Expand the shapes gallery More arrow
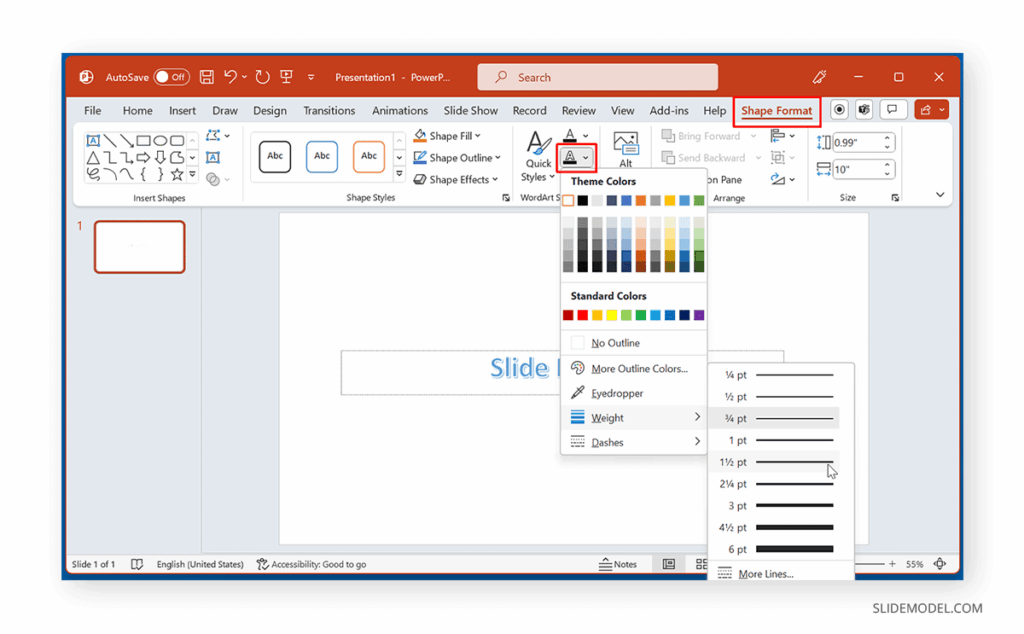This screenshot has height=634, width=1024. point(192,174)
